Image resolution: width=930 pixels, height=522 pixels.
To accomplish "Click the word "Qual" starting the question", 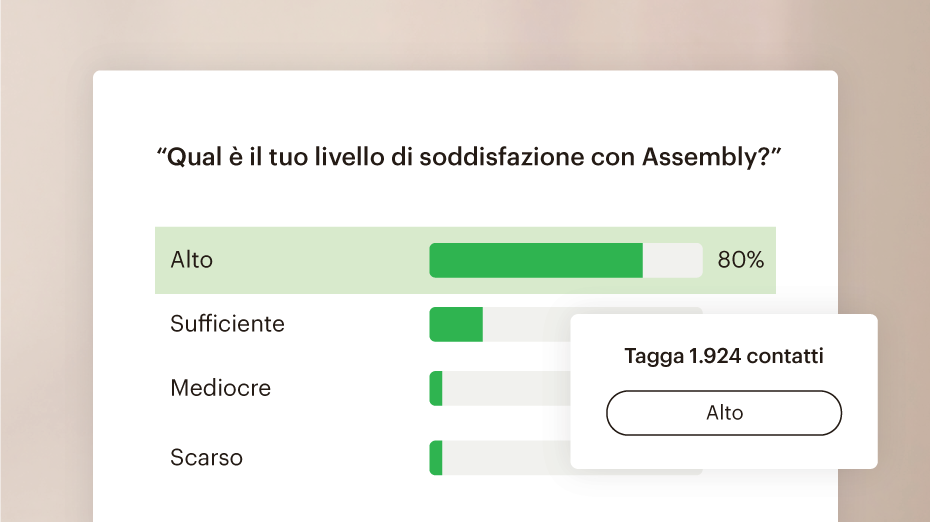I will (x=189, y=158).
